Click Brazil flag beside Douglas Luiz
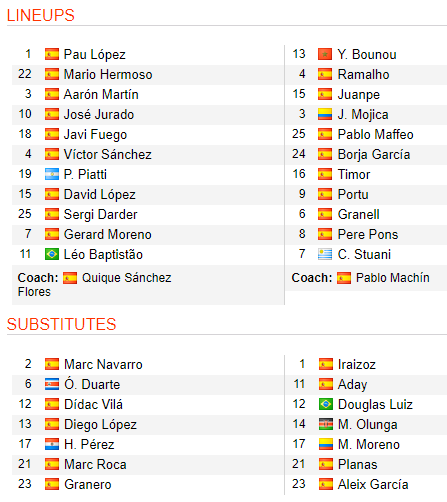 pyautogui.click(x=326, y=404)
